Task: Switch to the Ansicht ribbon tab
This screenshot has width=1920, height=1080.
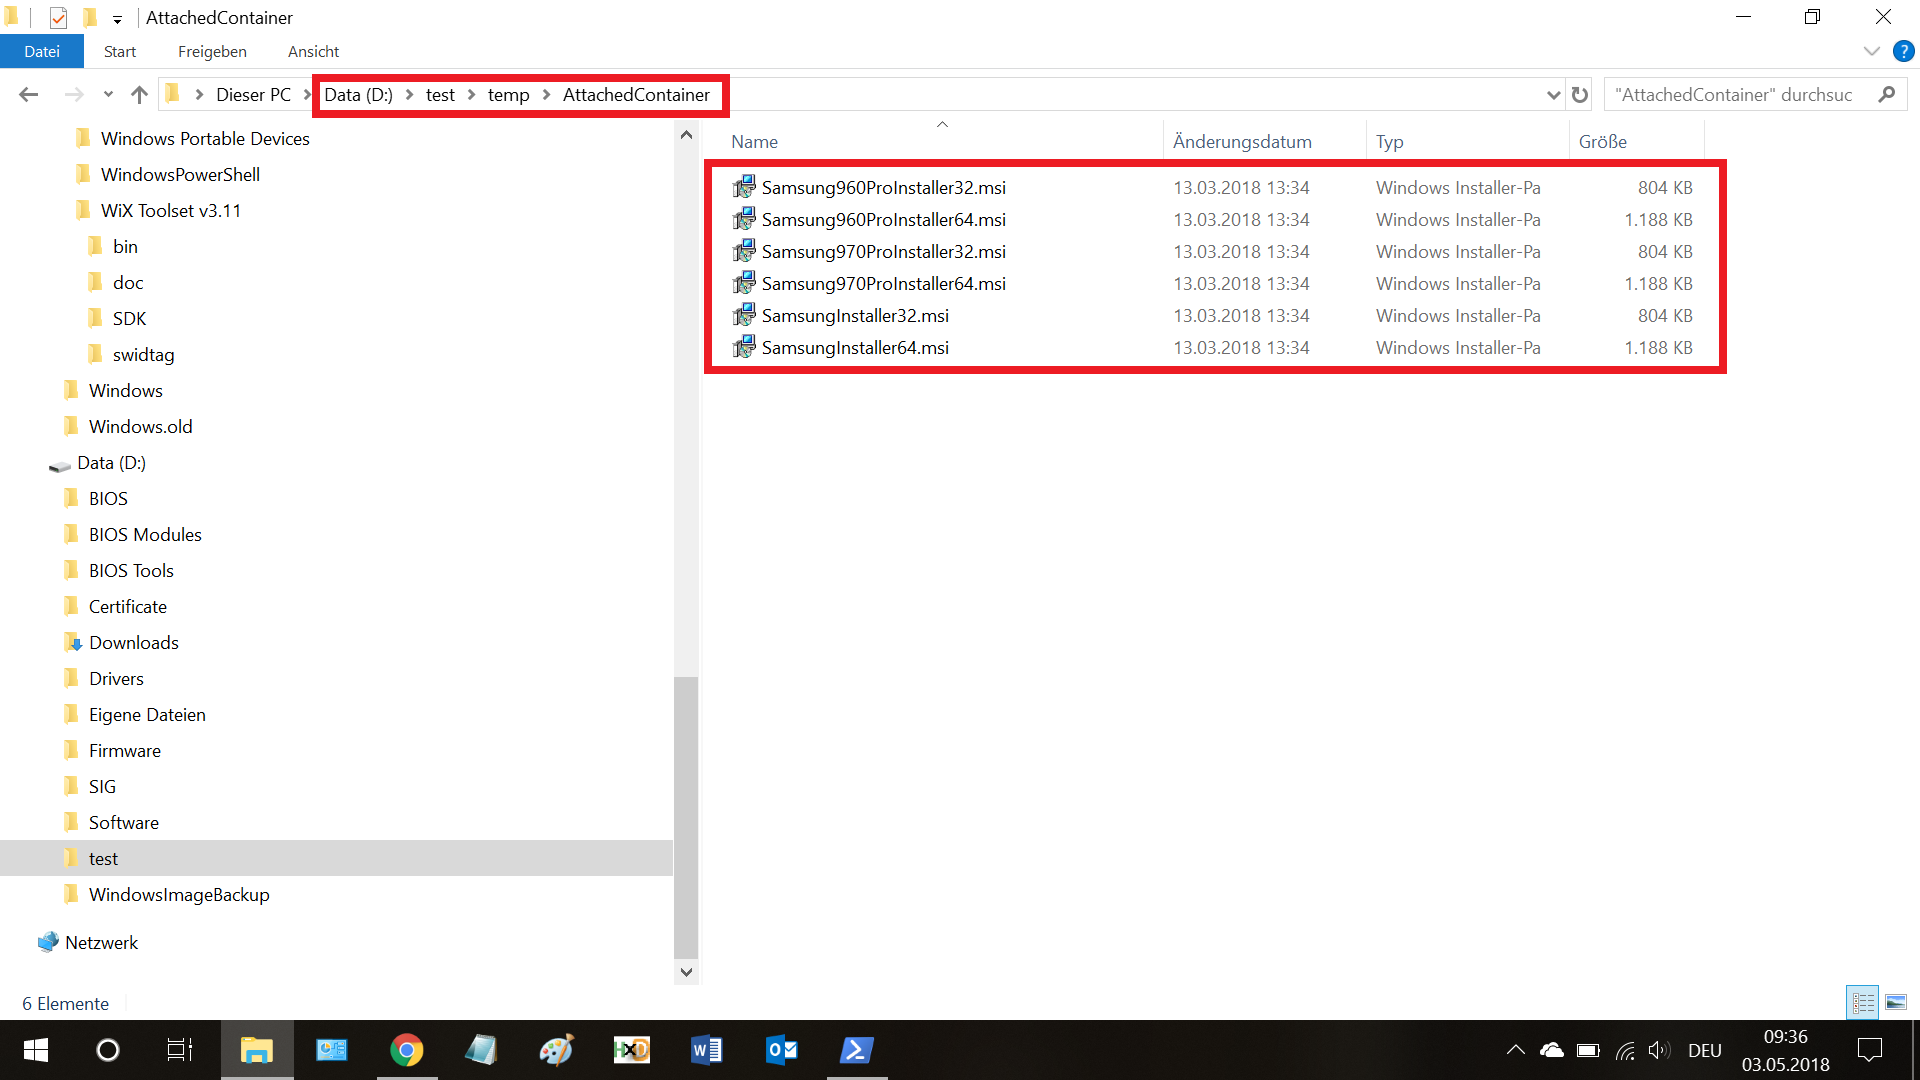Action: coord(313,51)
